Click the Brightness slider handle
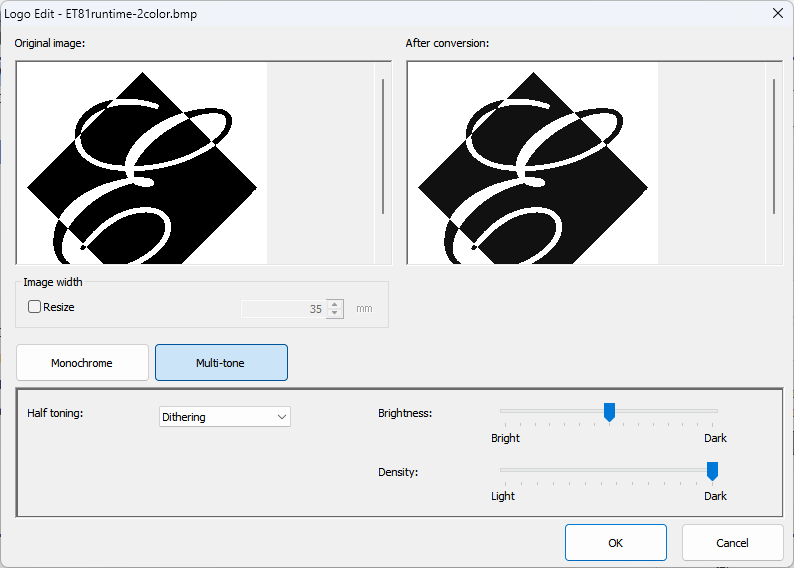 click(x=609, y=411)
